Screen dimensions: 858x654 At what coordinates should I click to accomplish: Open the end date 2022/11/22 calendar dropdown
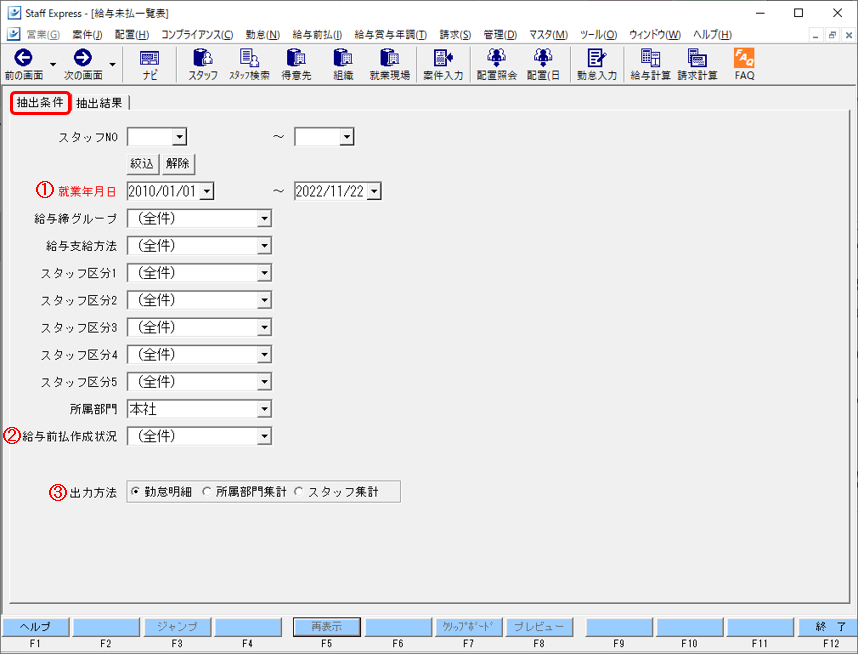(374, 191)
